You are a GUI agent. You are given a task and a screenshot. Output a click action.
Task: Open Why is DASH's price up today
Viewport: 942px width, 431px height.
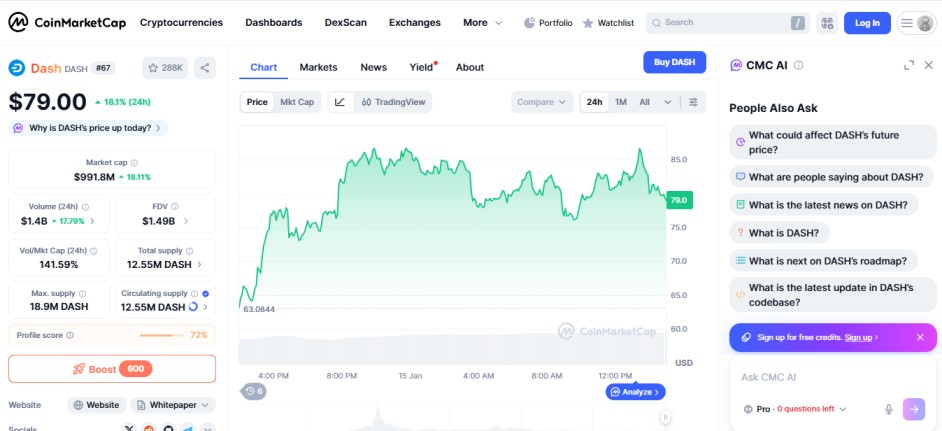coord(88,128)
